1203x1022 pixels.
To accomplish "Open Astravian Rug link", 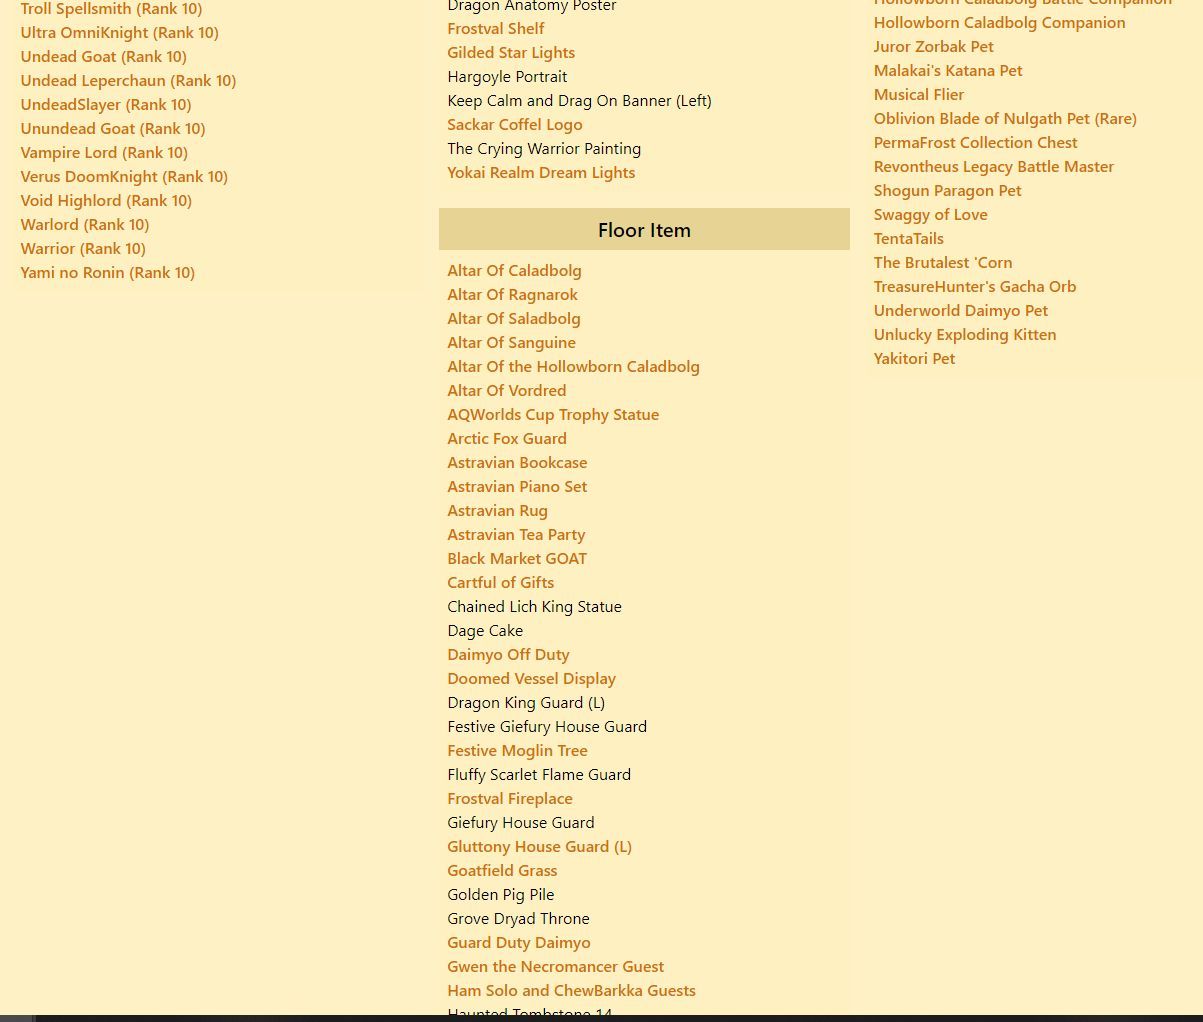I will [497, 510].
